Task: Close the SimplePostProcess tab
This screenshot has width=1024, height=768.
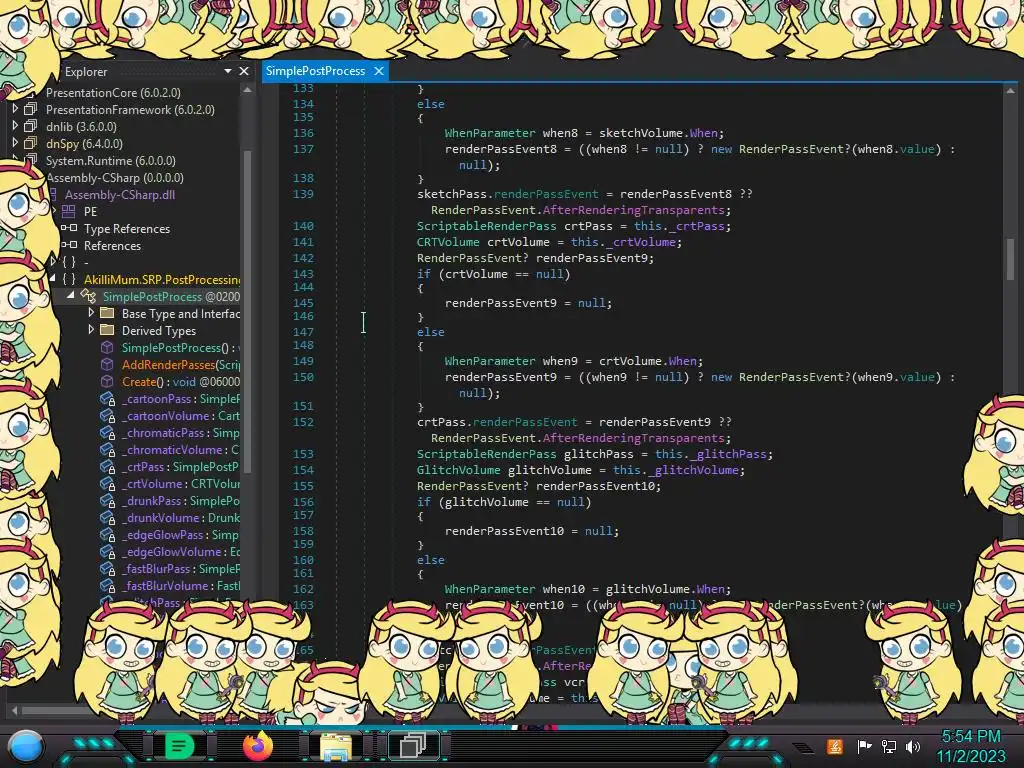Action: coord(379,71)
